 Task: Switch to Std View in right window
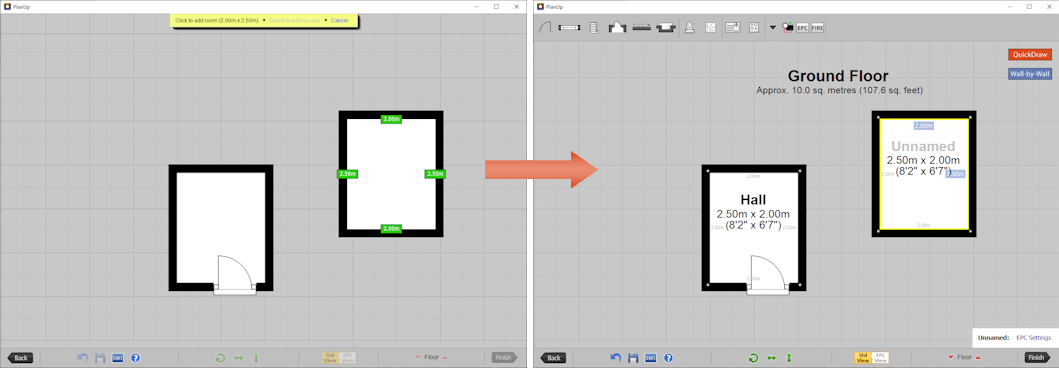(862, 358)
